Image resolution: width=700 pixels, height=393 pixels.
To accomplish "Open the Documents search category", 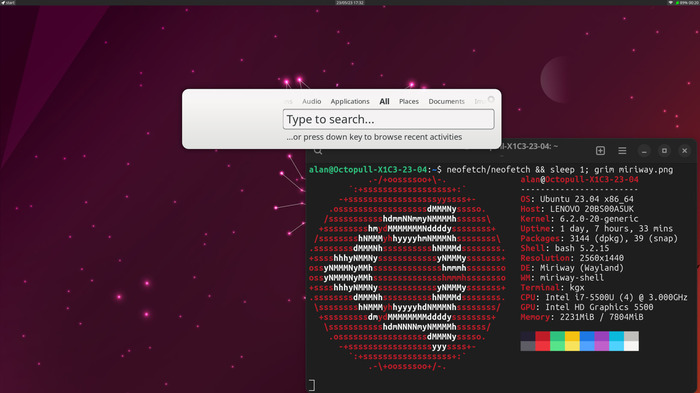I will coord(446,101).
